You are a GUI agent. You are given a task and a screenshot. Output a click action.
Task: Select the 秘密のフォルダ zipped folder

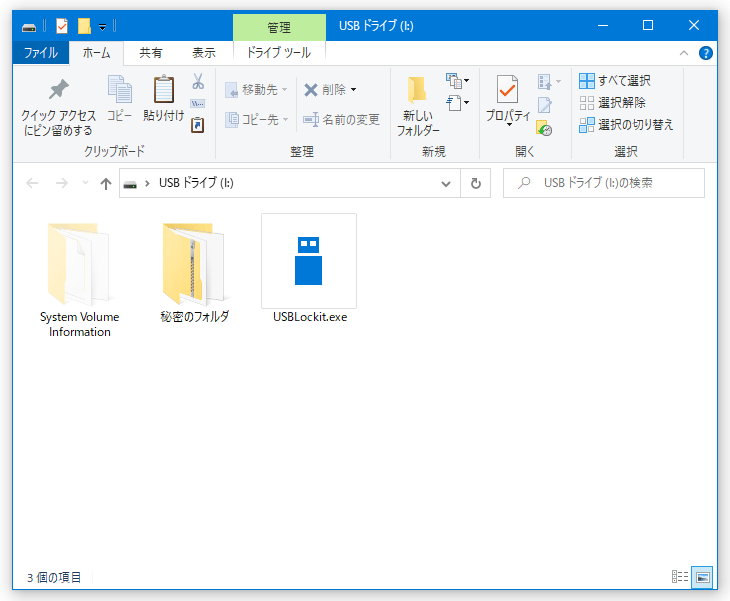pyautogui.click(x=195, y=273)
